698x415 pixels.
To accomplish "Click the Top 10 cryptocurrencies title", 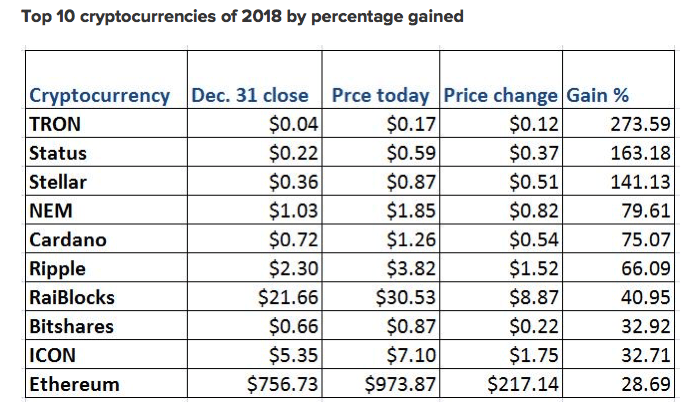I will click(x=240, y=18).
